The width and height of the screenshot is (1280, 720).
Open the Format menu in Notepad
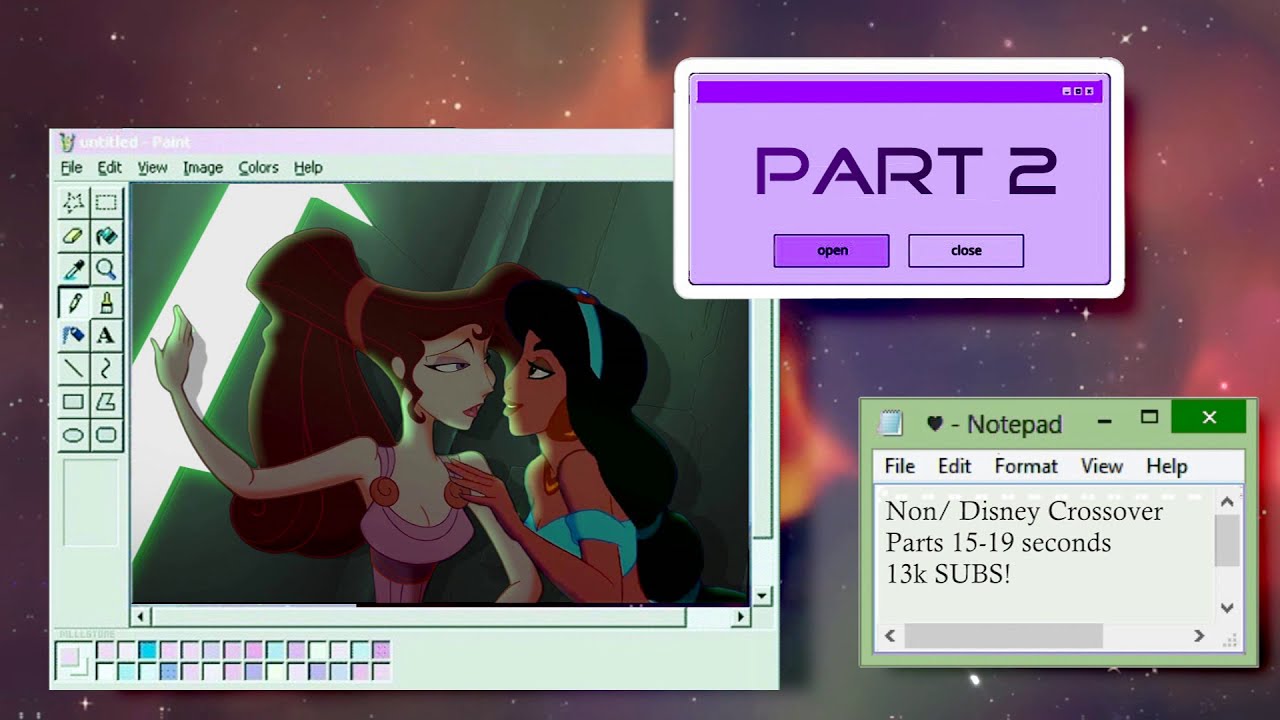tap(1026, 466)
